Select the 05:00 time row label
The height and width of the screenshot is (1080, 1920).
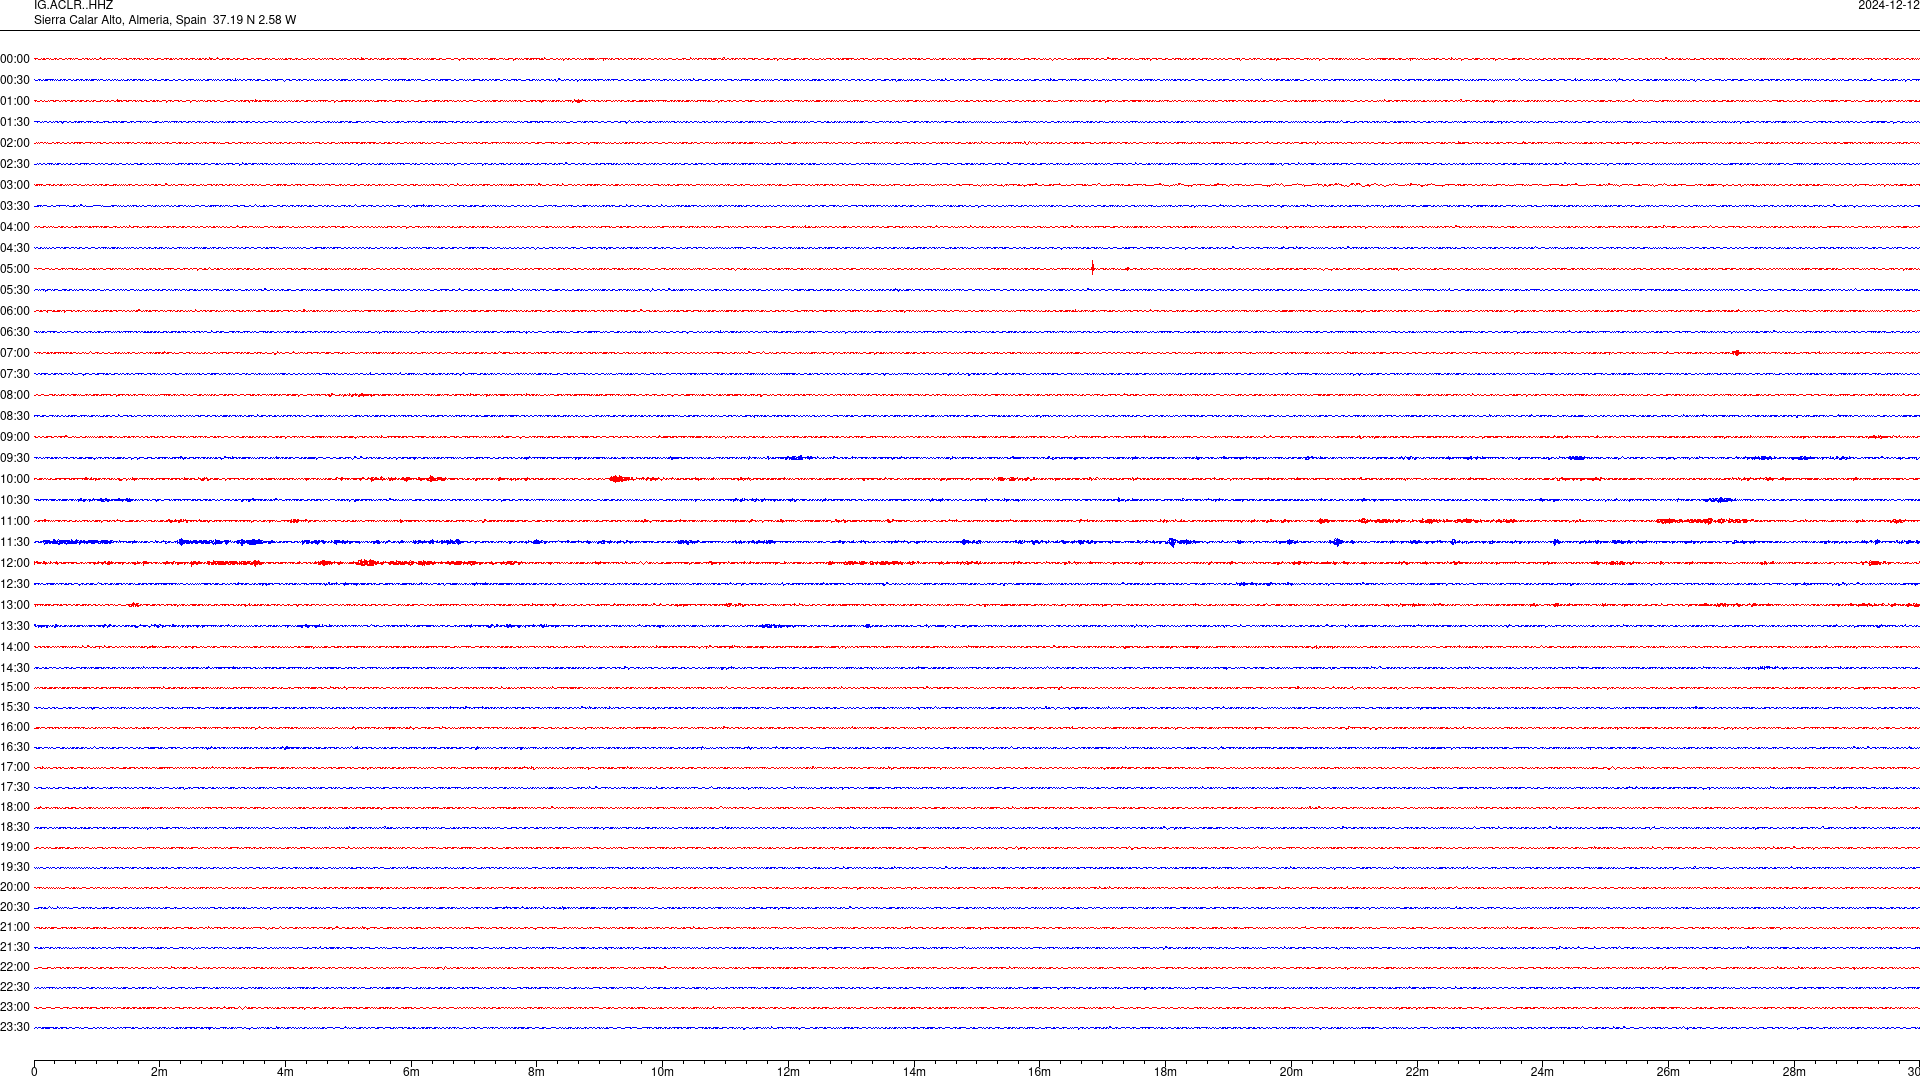(15, 269)
